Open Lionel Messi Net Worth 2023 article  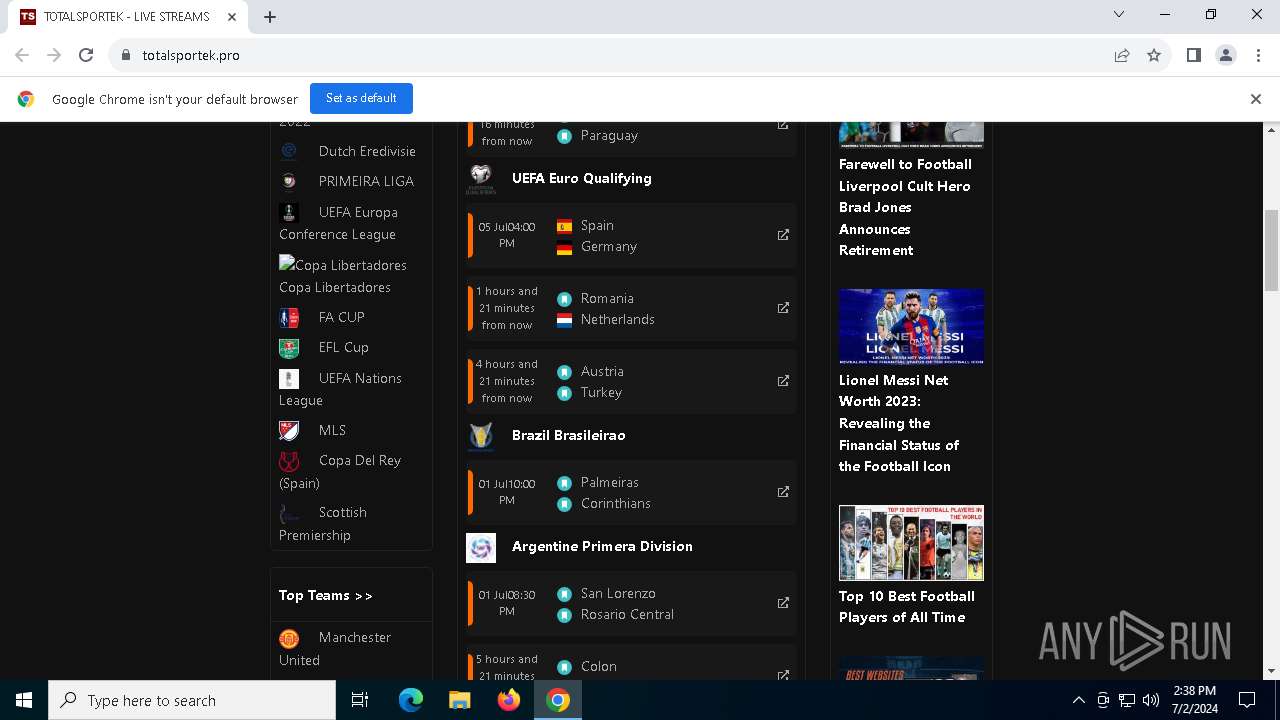click(x=898, y=423)
